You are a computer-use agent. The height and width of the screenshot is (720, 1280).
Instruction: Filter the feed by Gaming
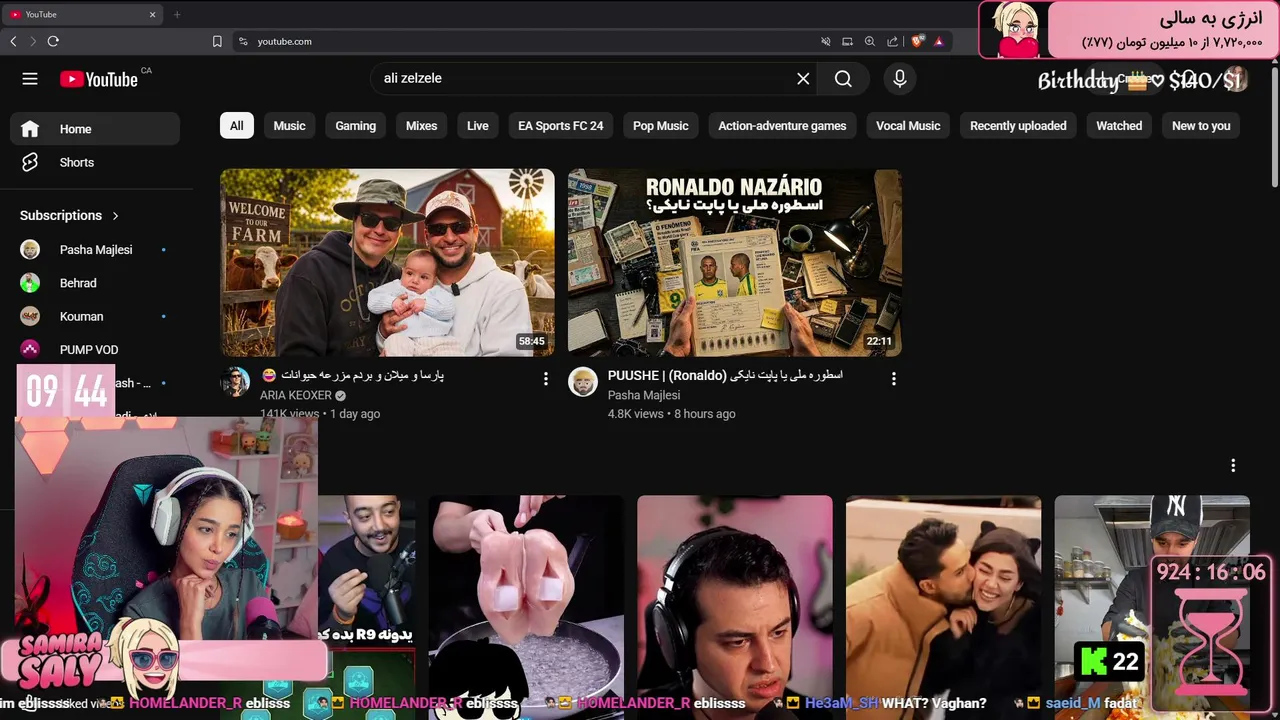(356, 126)
